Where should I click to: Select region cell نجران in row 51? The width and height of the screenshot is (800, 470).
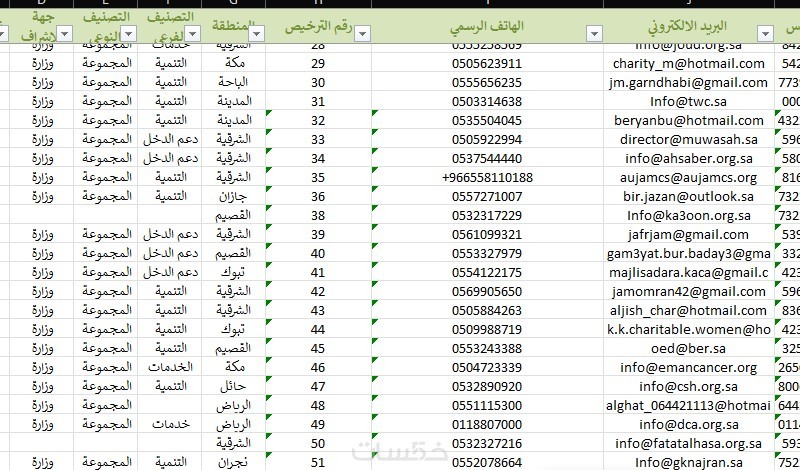pos(234,462)
